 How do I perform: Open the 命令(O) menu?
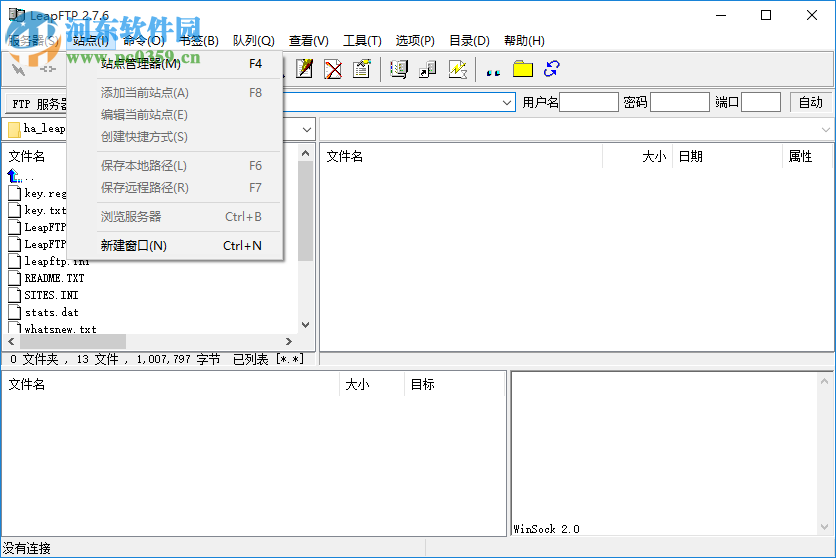pyautogui.click(x=144, y=41)
